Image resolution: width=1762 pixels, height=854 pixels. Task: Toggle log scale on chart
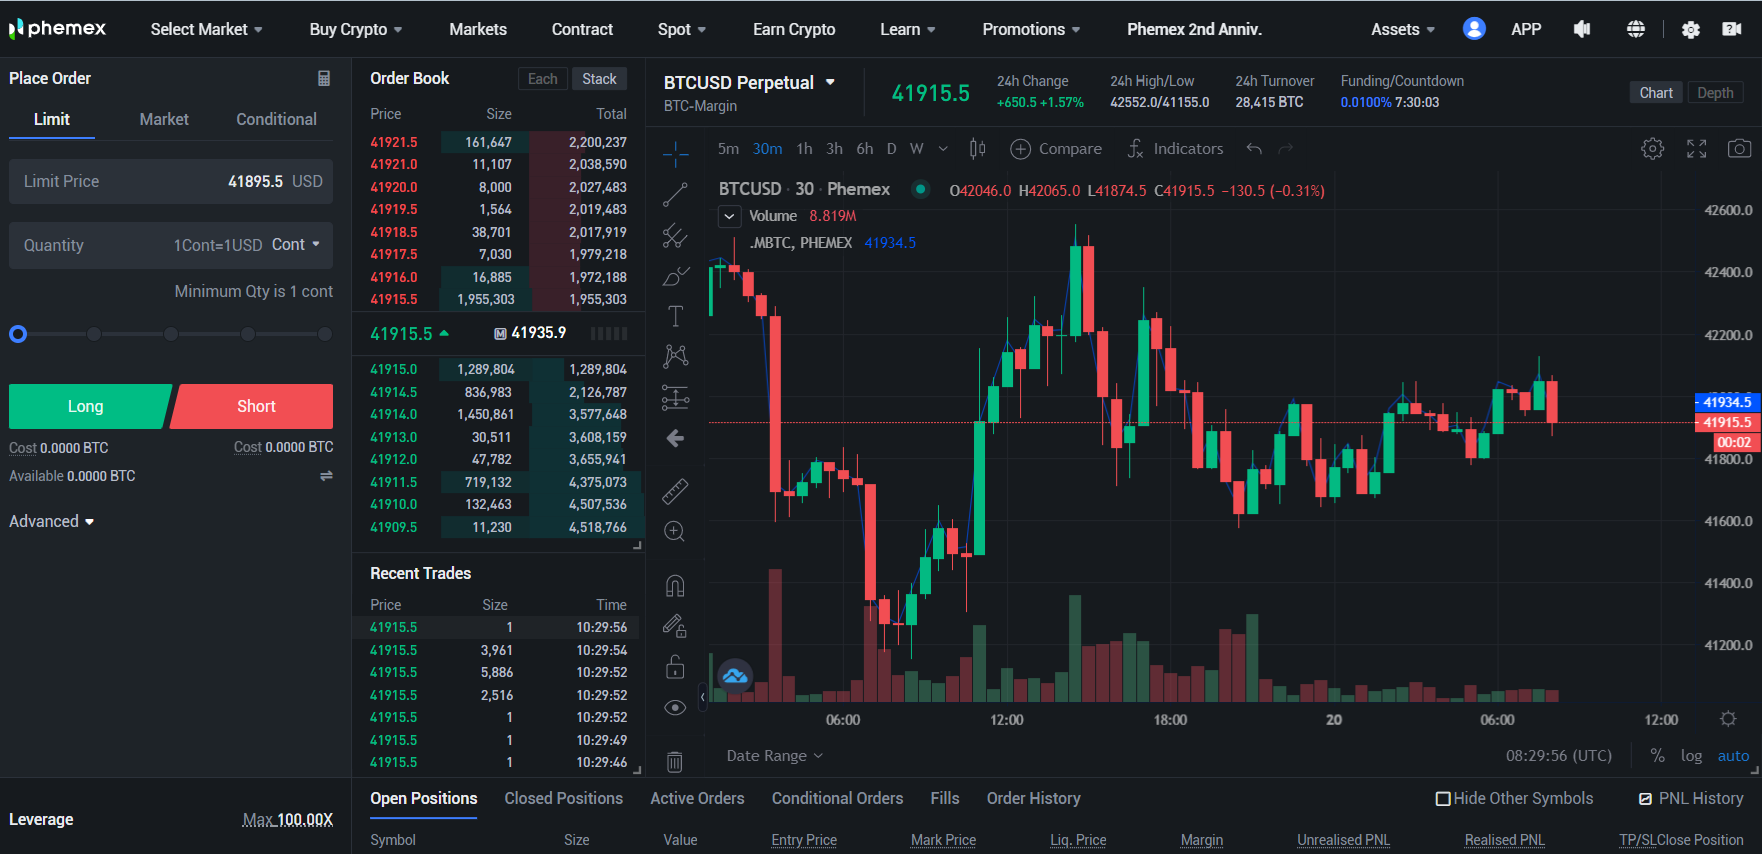point(1691,755)
